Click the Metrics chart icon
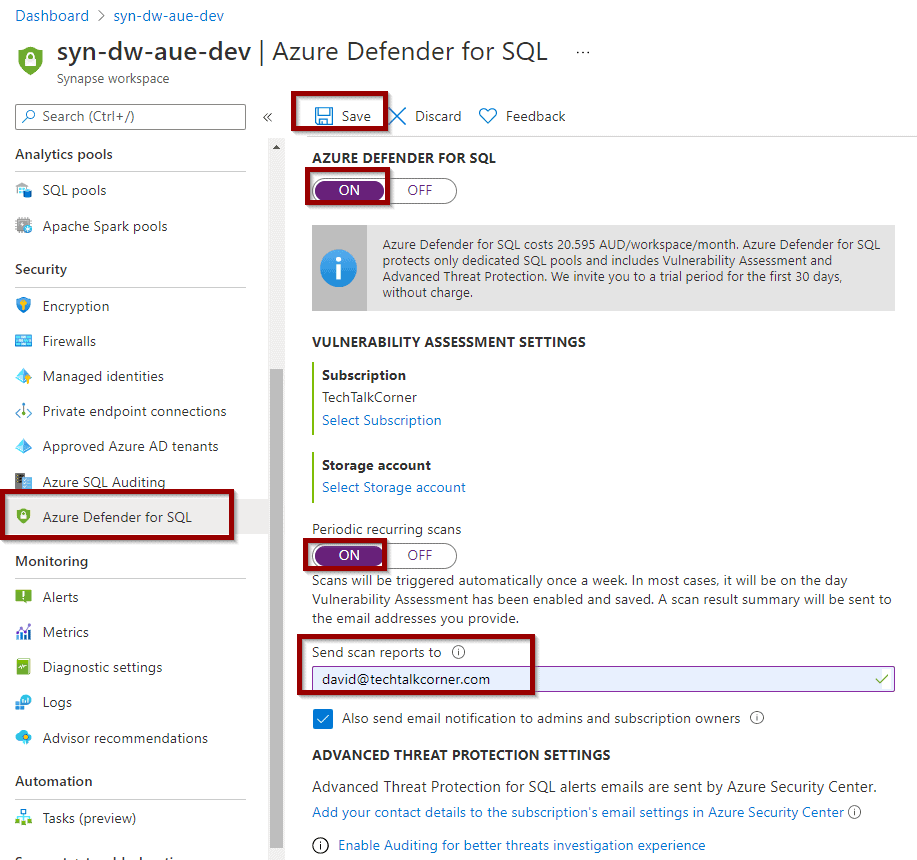The image size is (917, 860). pyautogui.click(x=23, y=632)
